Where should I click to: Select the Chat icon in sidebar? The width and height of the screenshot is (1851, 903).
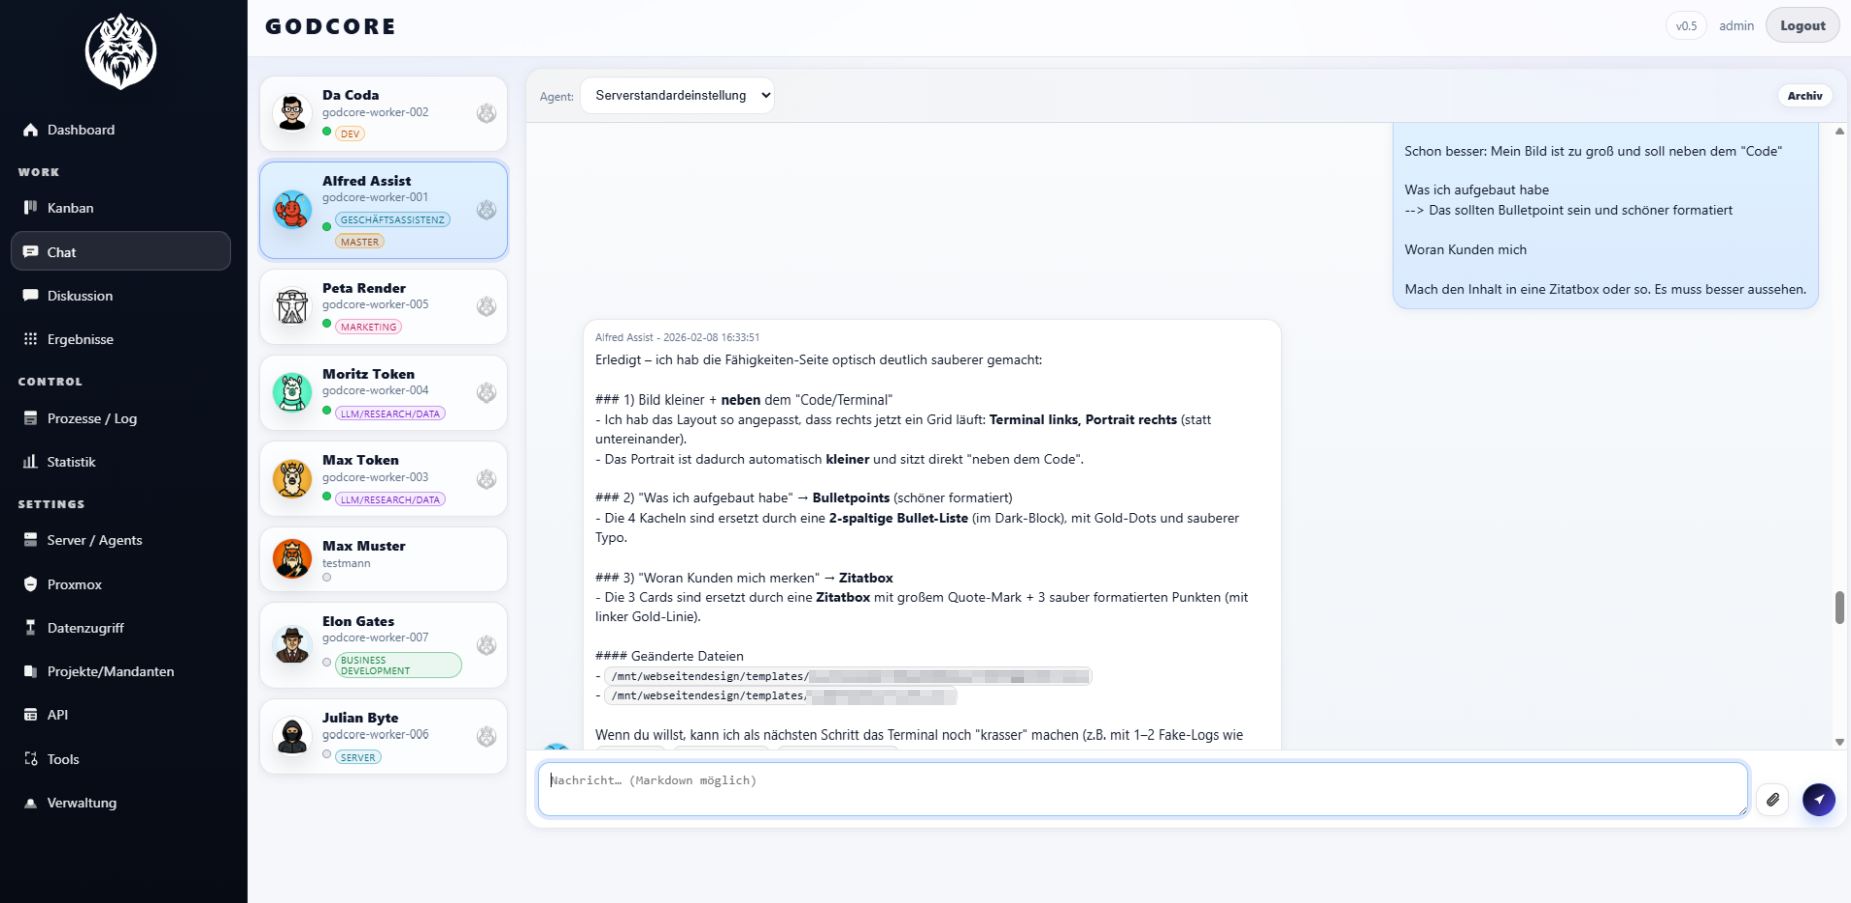31,251
